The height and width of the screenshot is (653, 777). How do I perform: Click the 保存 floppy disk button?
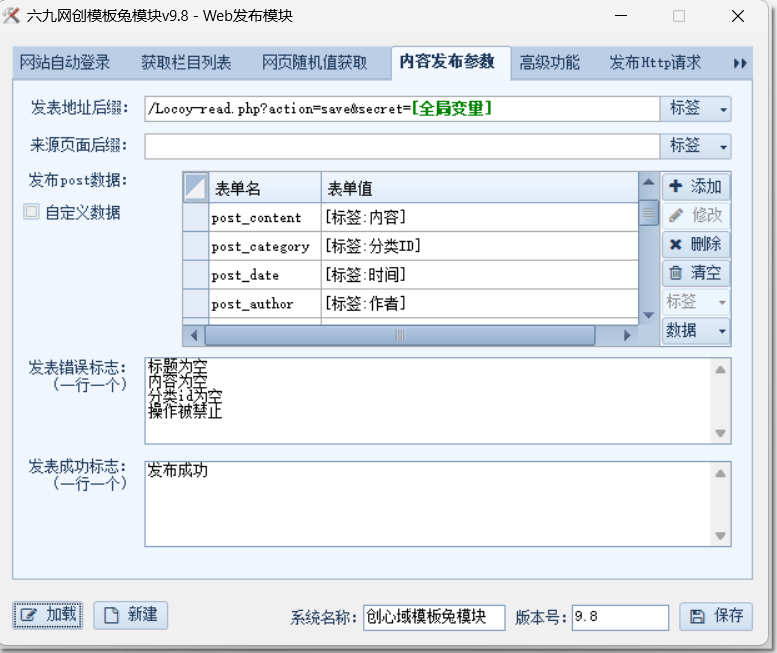click(x=716, y=616)
